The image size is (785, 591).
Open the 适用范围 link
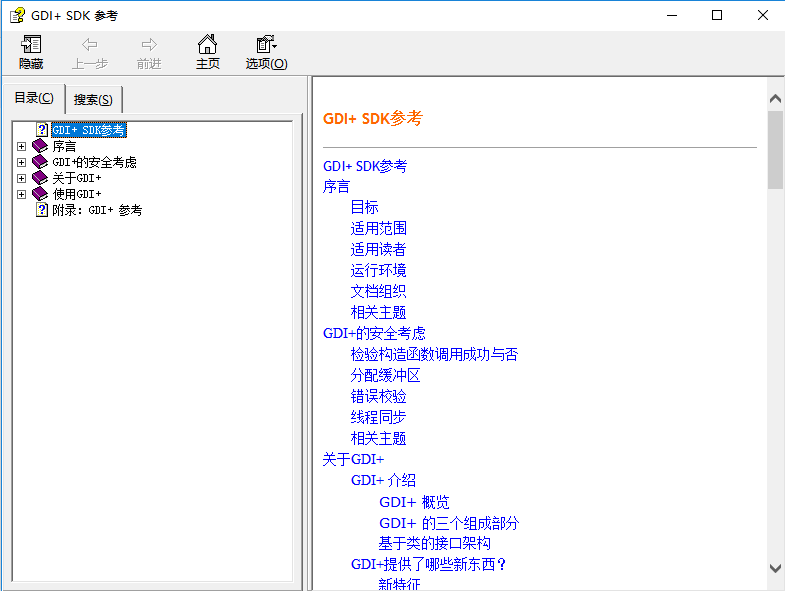tap(378, 228)
